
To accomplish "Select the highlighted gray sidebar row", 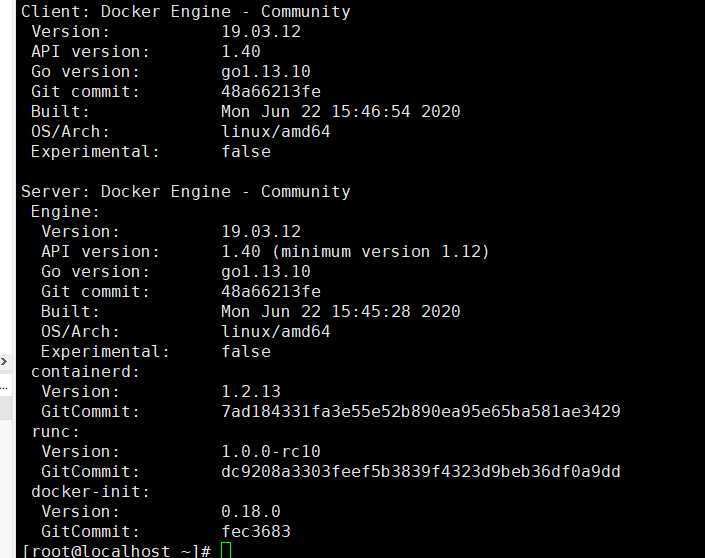I will coord(6,409).
